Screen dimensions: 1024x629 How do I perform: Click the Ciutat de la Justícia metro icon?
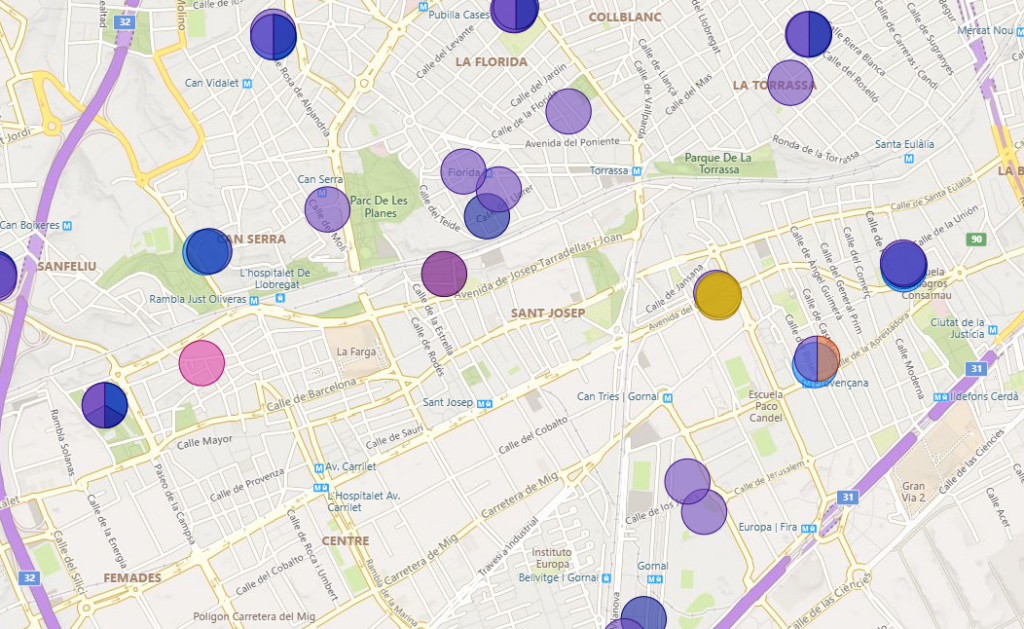[993, 330]
